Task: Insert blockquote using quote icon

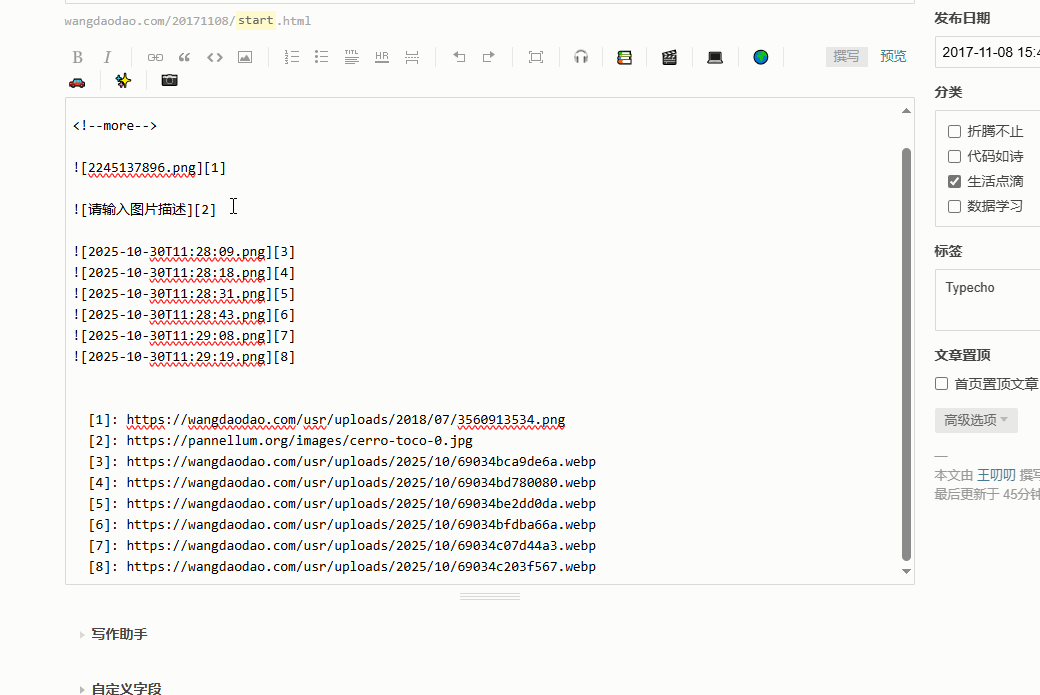Action: [184, 57]
